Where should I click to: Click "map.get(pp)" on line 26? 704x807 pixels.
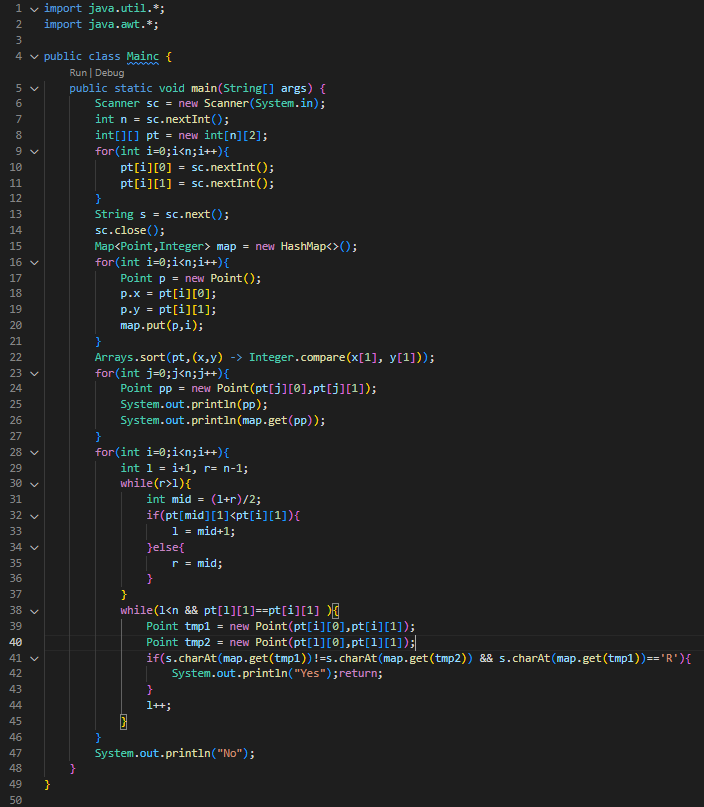[x=277, y=420]
